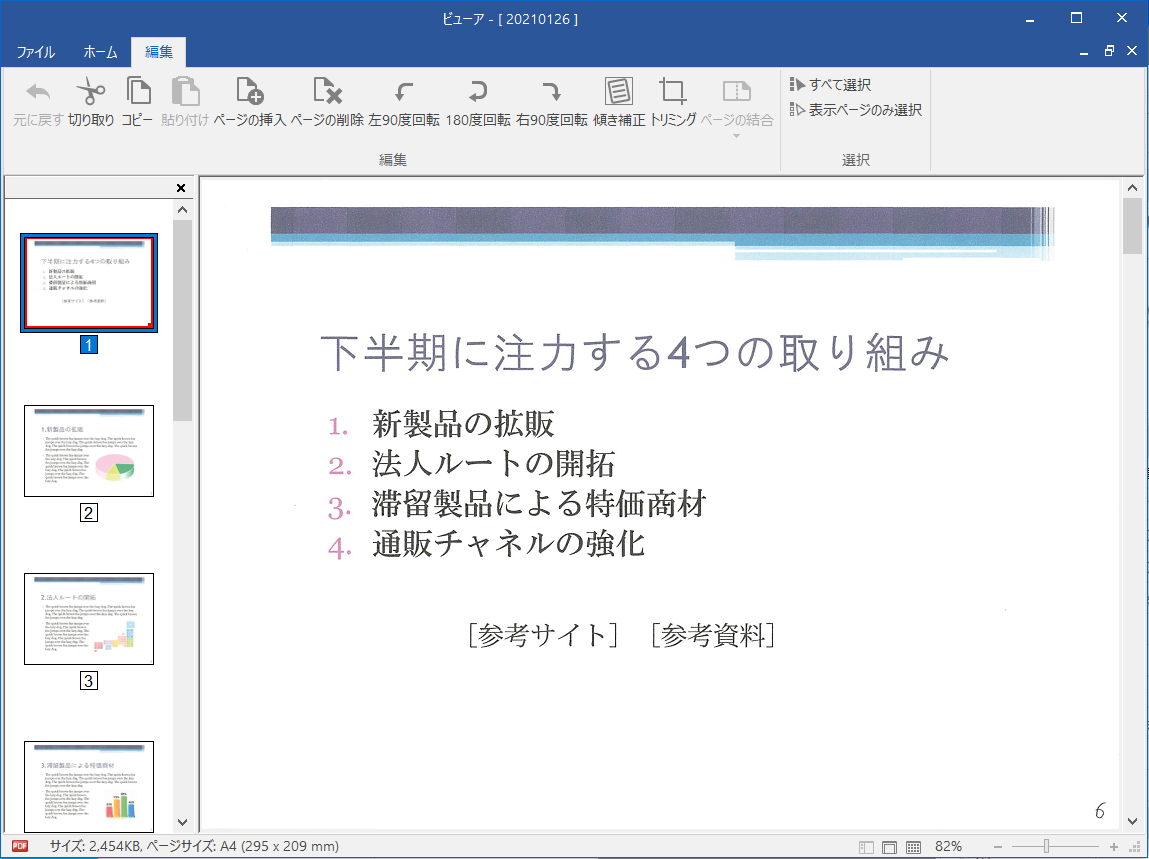Screen dimensions: 1149x859
Task: Rotate the page right 90 degrees
Action: 551,101
